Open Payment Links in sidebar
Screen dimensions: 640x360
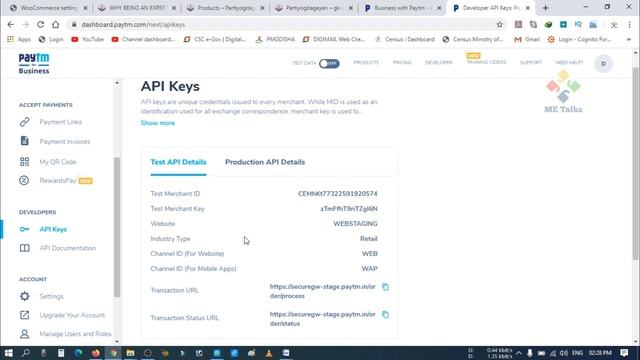[60, 122]
